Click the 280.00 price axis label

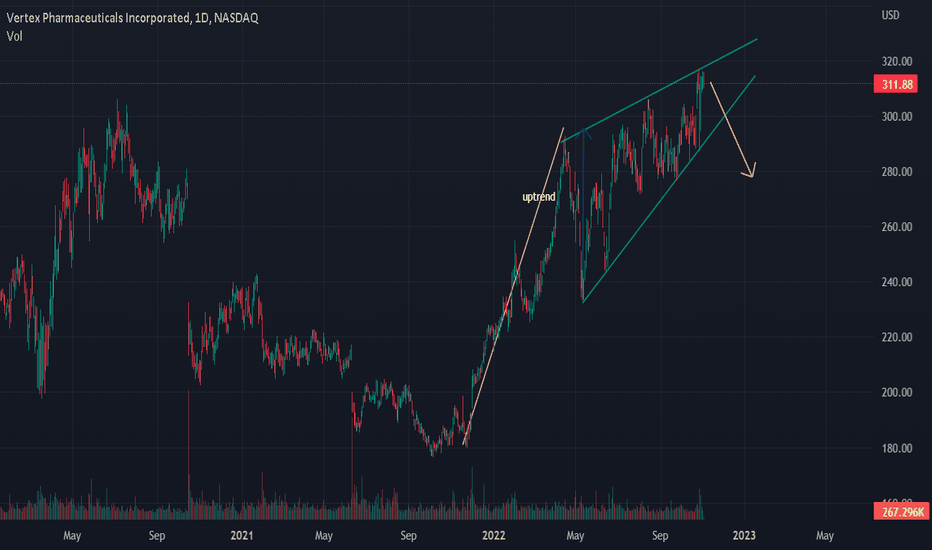(897, 172)
